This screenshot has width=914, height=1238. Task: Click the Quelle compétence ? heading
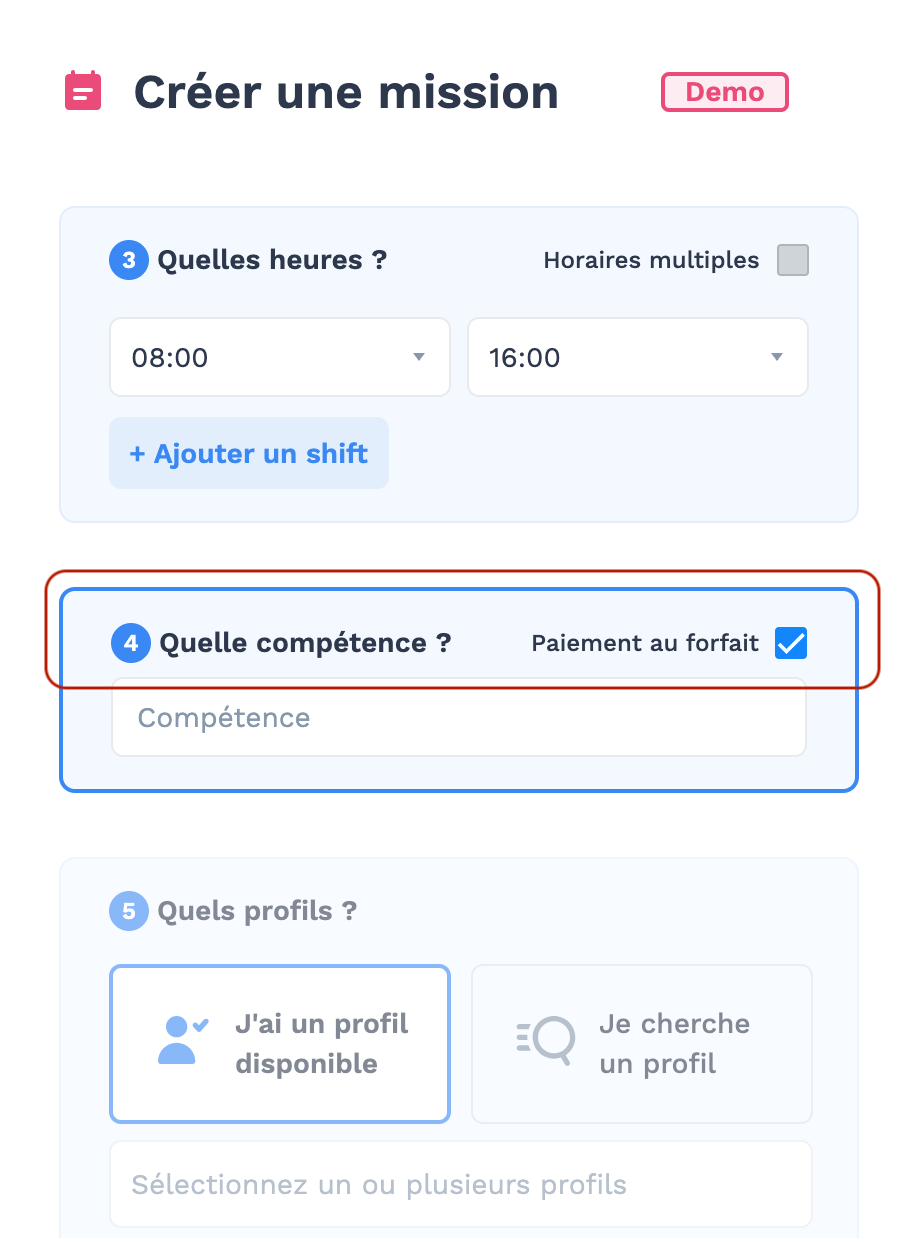pos(306,643)
